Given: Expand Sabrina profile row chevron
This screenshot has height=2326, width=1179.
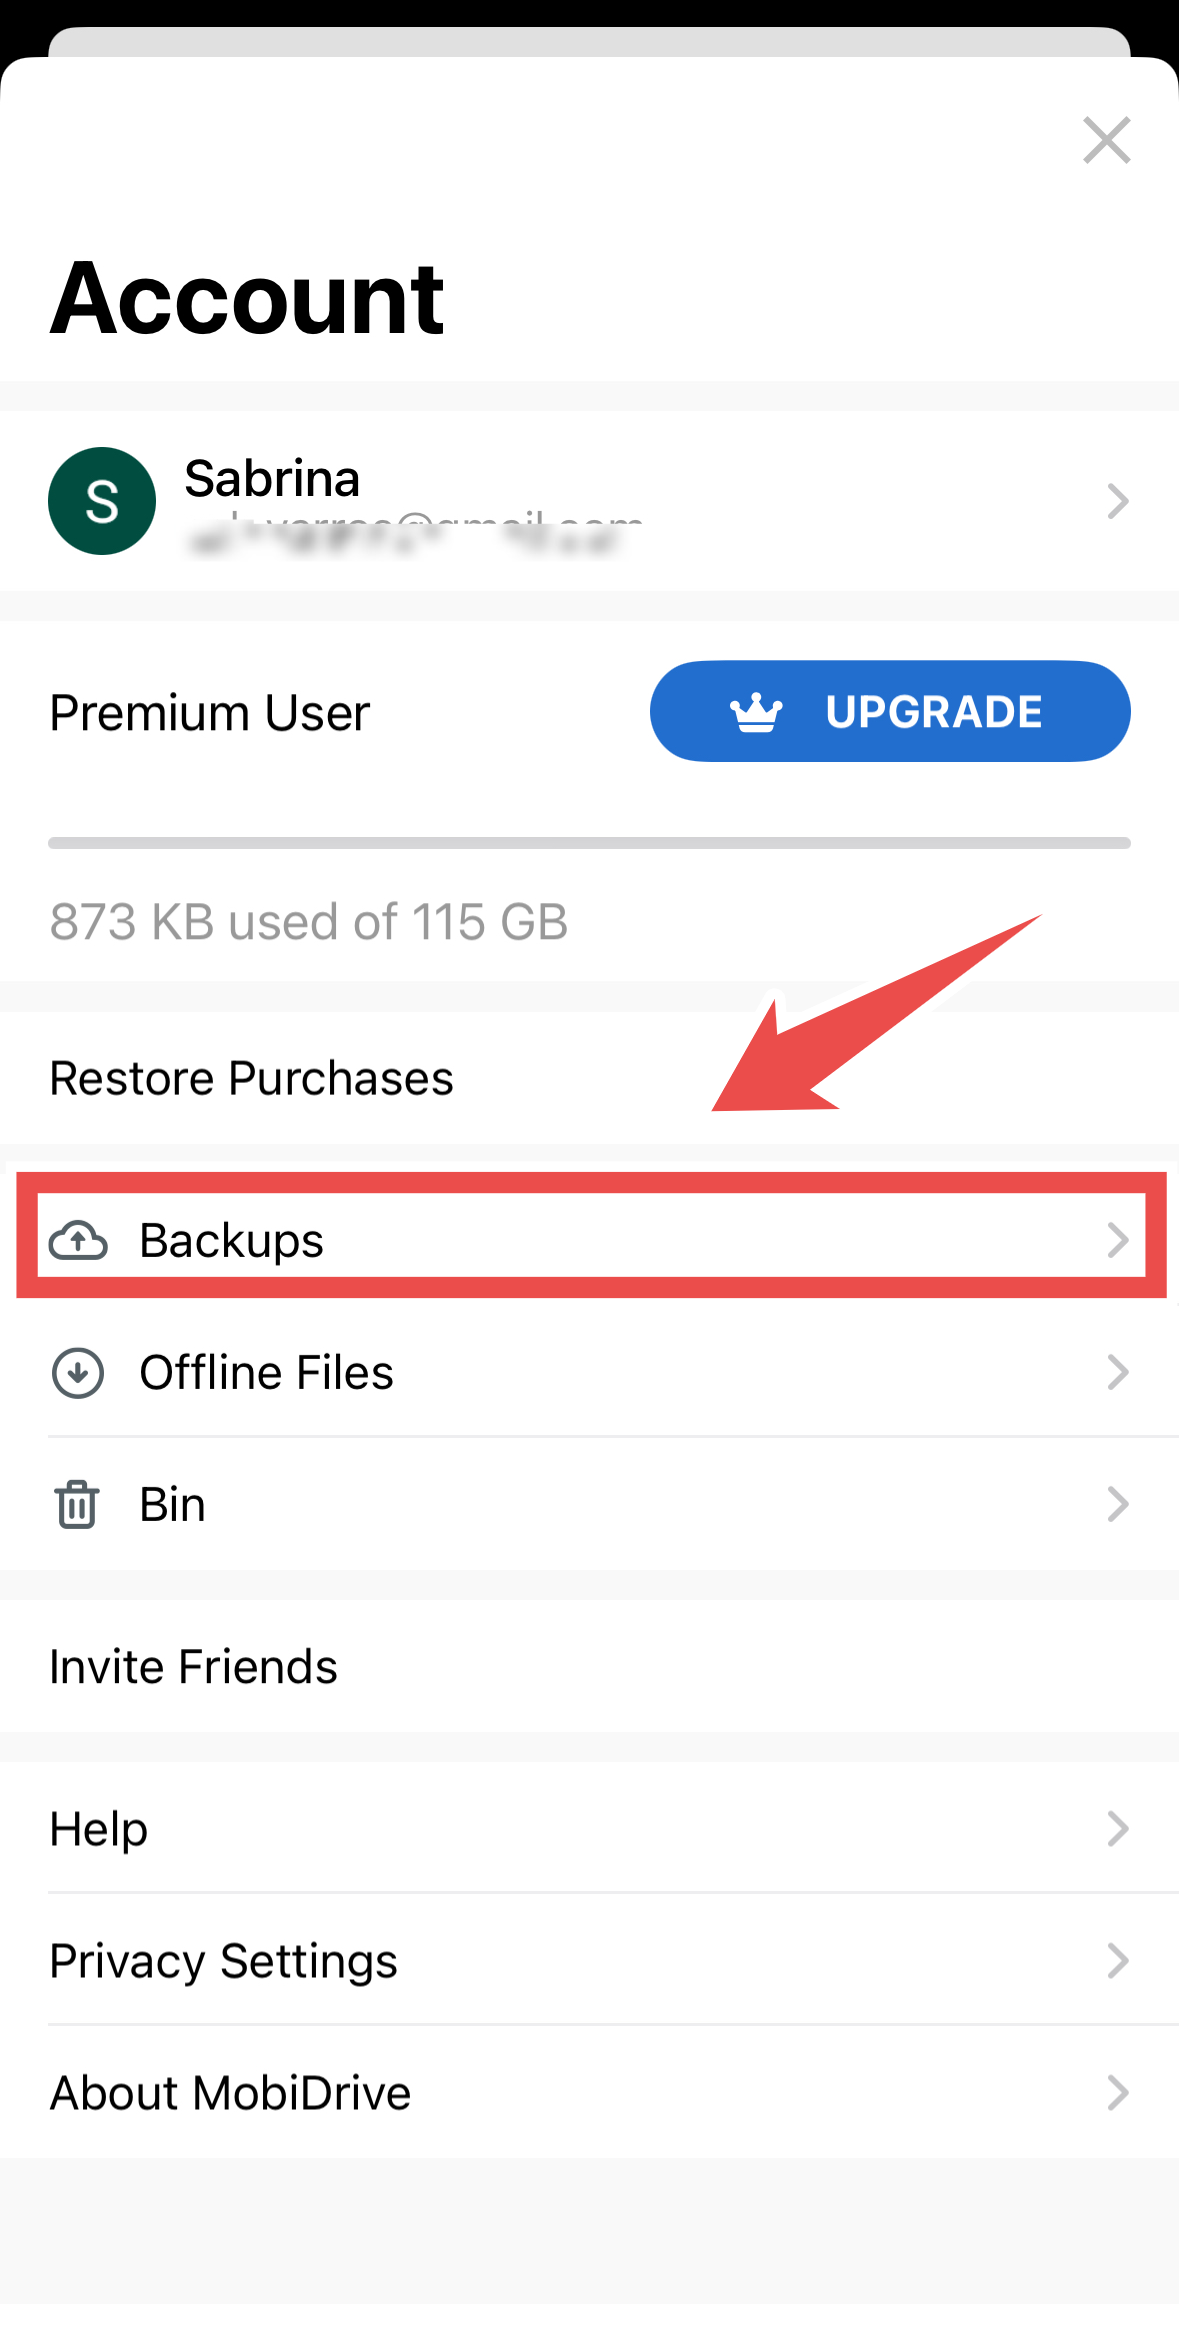Looking at the screenshot, I should pos(1118,501).
